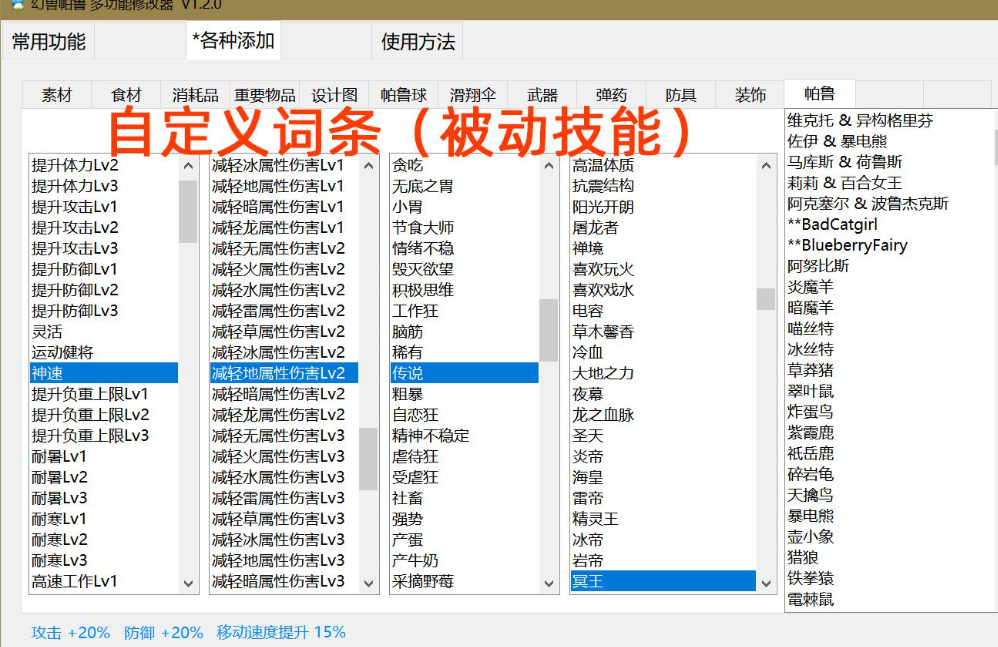Screen dimensions: 998x647
Task: Switch to the 武器 category tab
Action: [542, 95]
